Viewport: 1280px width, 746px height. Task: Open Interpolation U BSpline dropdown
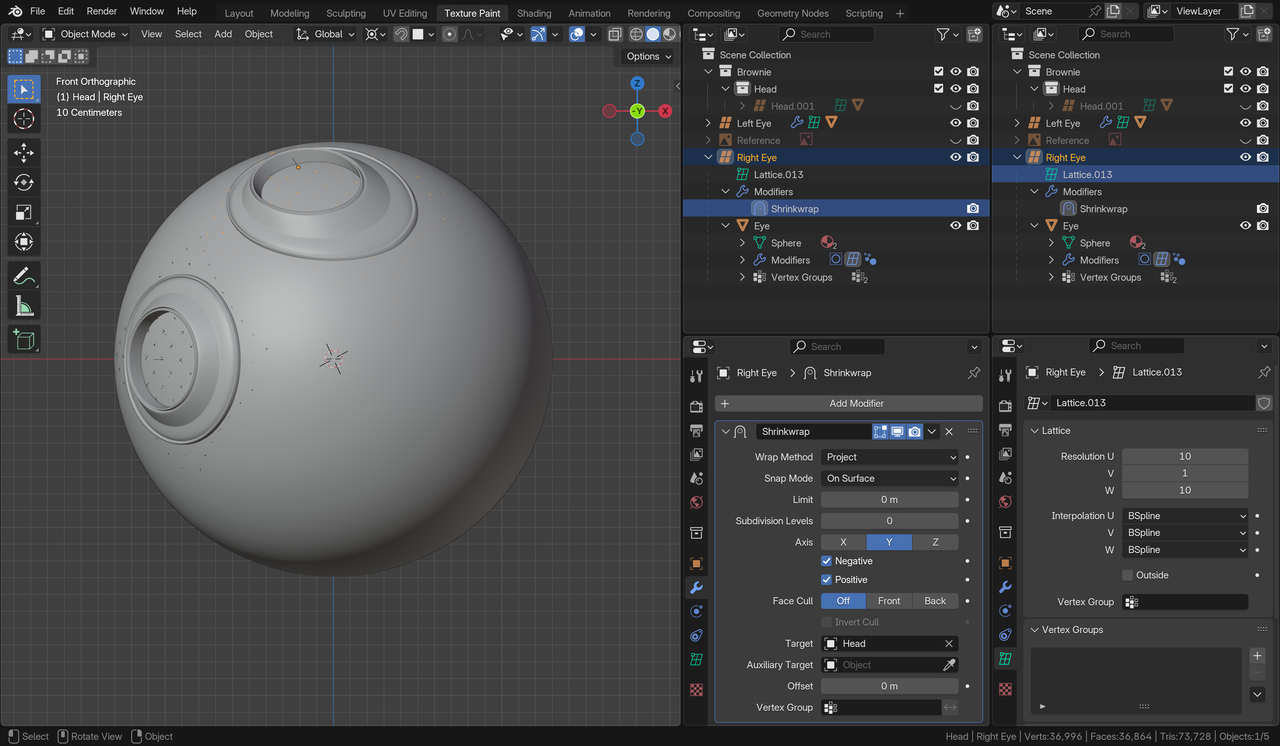1185,516
